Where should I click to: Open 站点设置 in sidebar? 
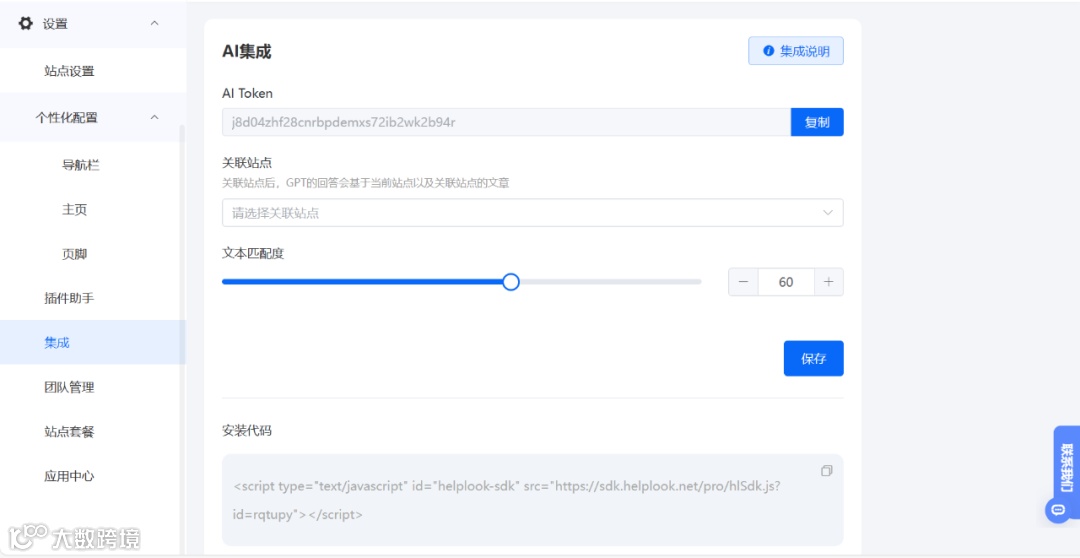pyautogui.click(x=69, y=71)
